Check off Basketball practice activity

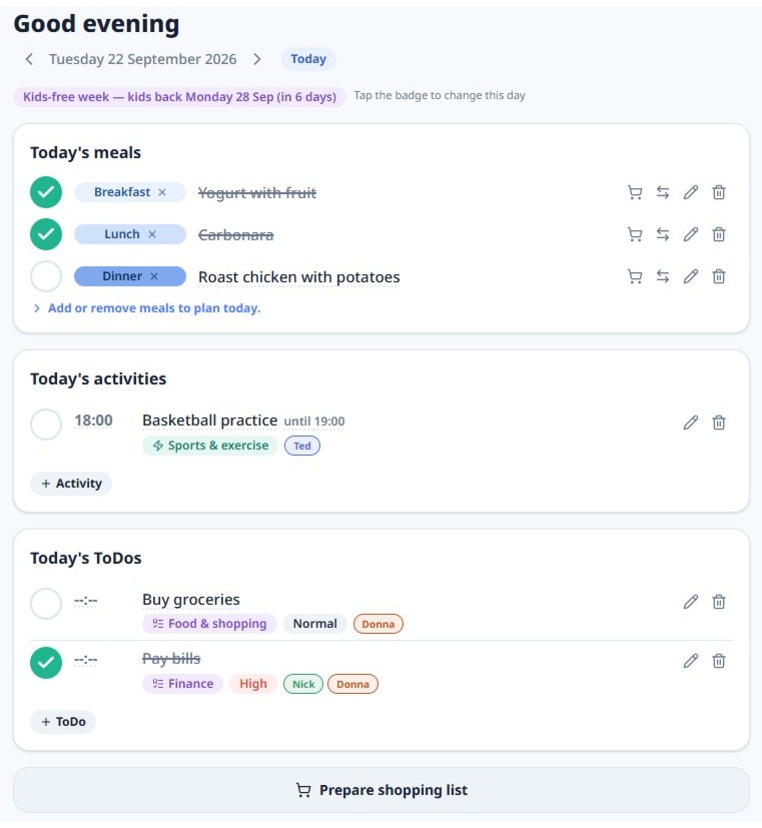[x=46, y=424]
